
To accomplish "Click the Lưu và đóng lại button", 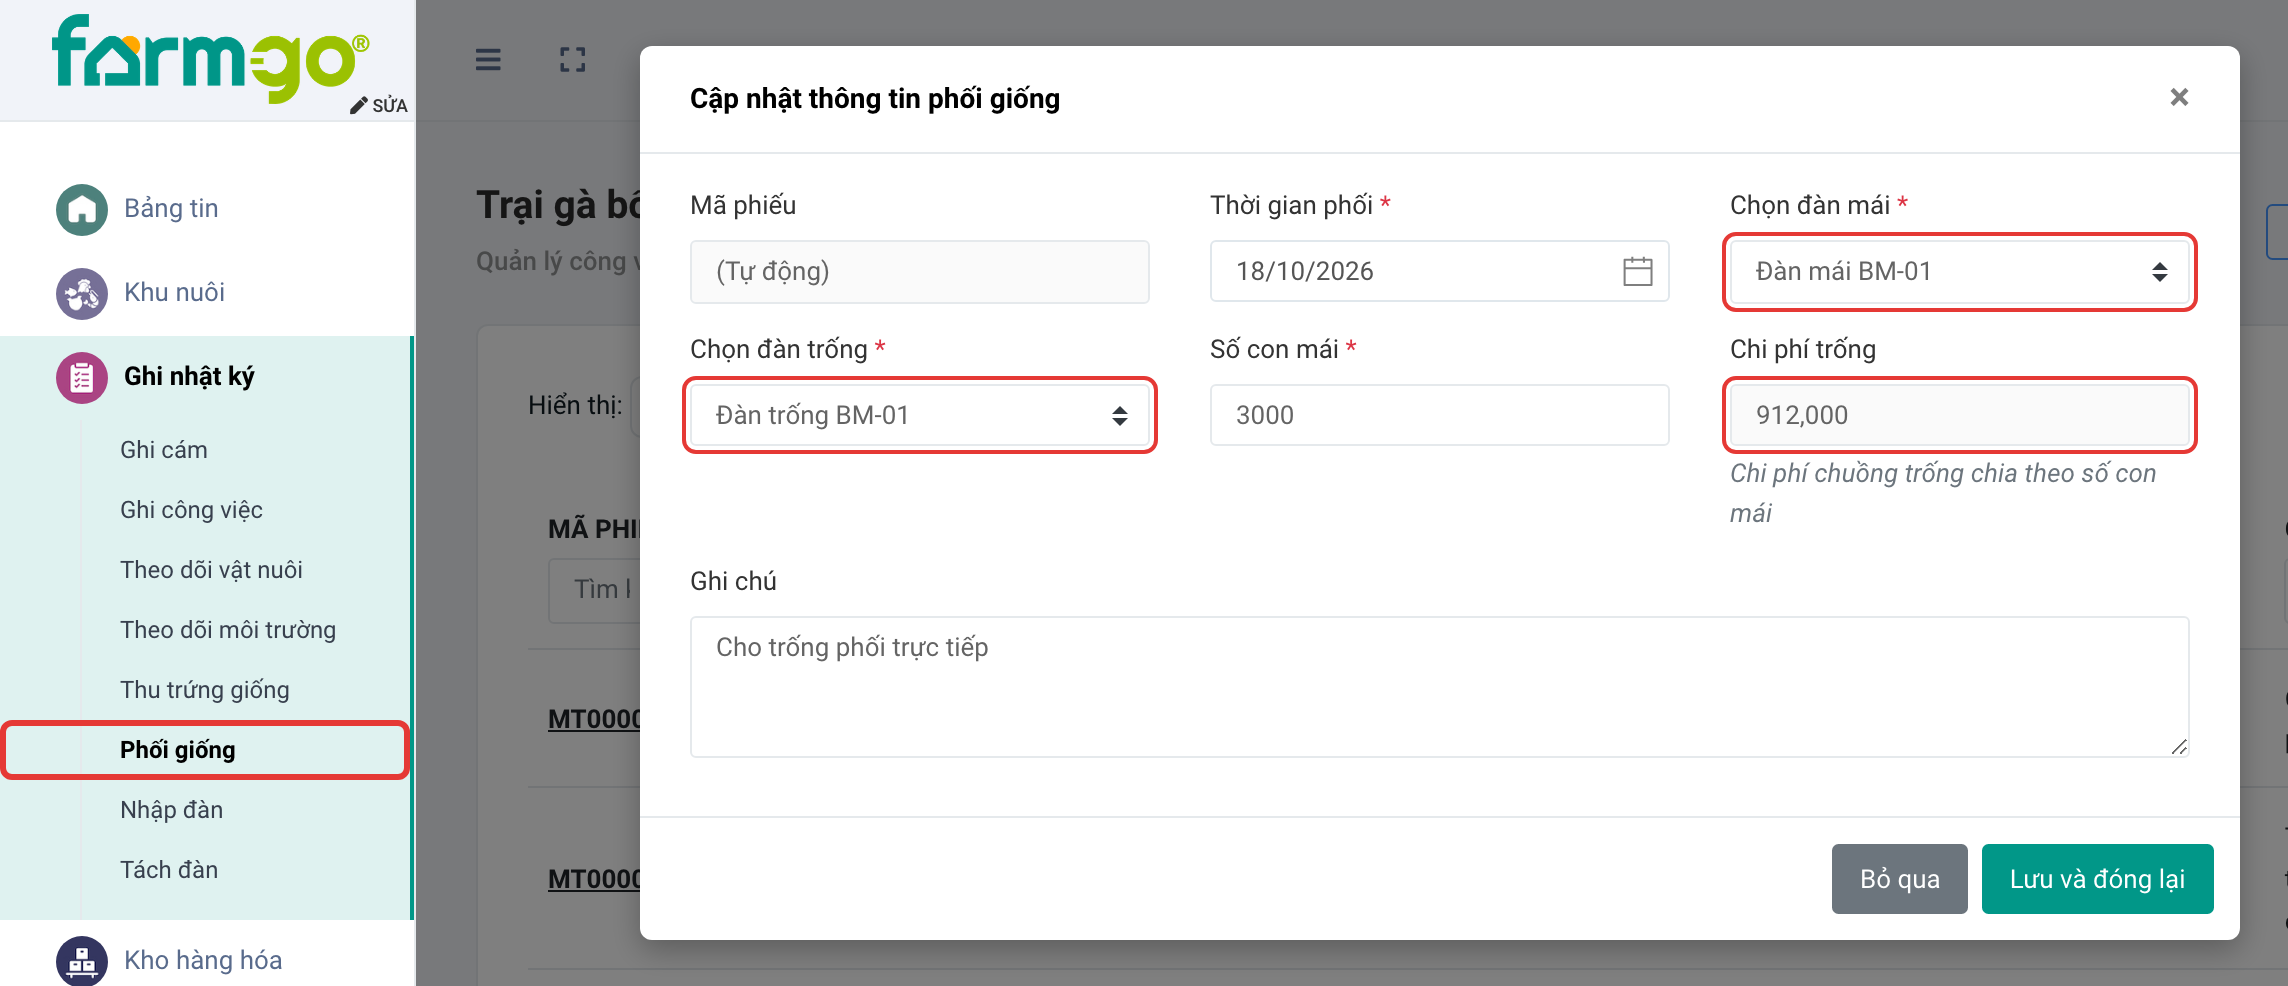I will point(2097,879).
